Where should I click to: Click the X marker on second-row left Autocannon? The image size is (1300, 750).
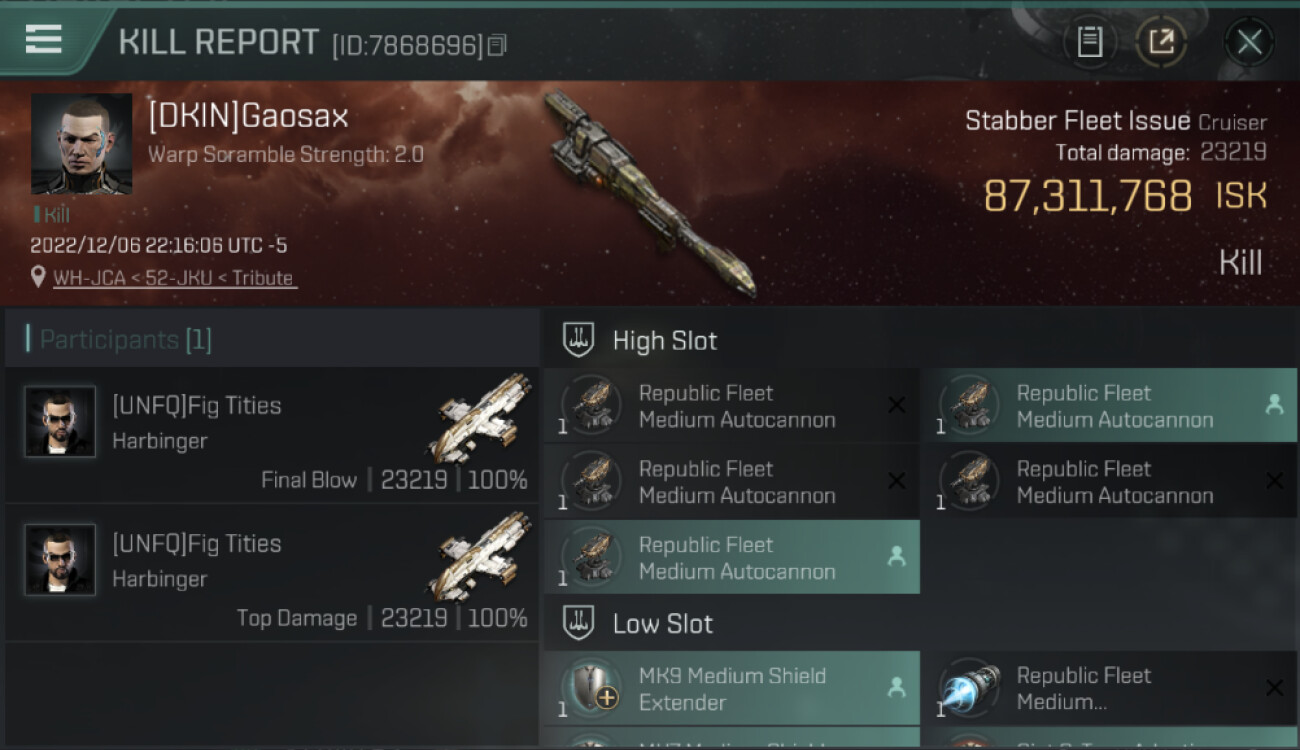897,481
